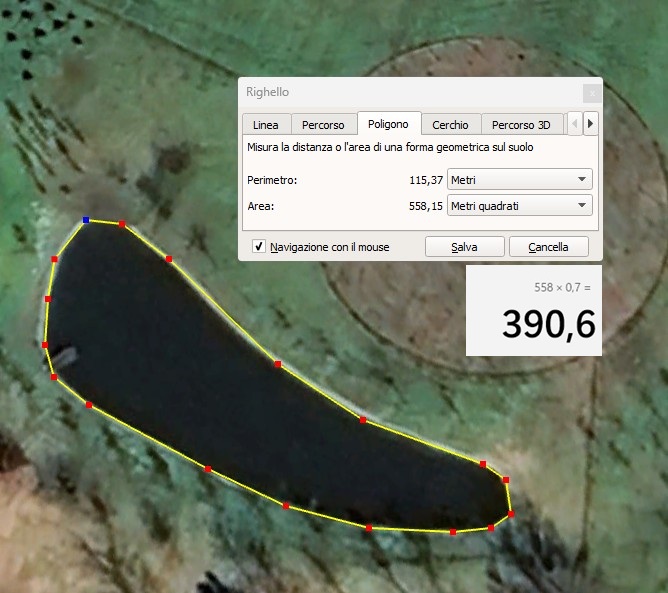
Task: Switch to the Percorso tab
Action: 324,125
